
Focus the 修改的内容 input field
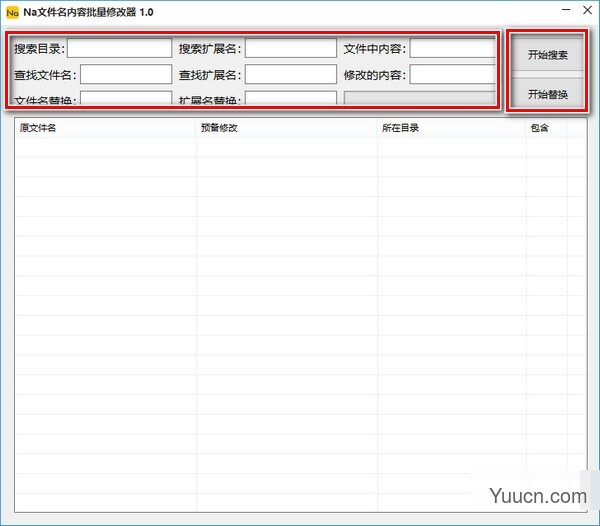pyautogui.click(x=452, y=74)
